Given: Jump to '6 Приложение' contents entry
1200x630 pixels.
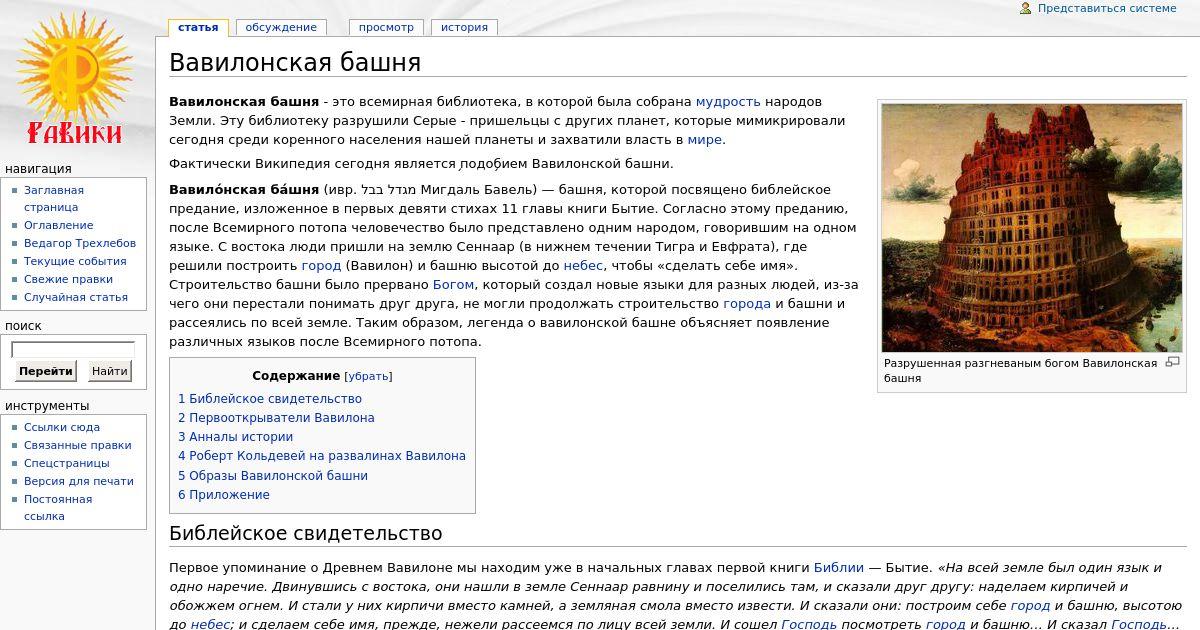Looking at the screenshot, I should point(224,495).
